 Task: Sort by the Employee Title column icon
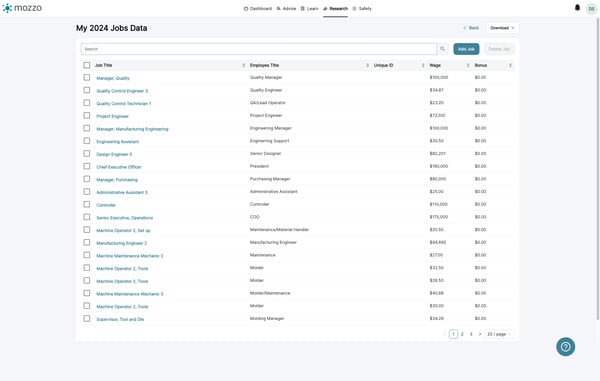pos(367,65)
